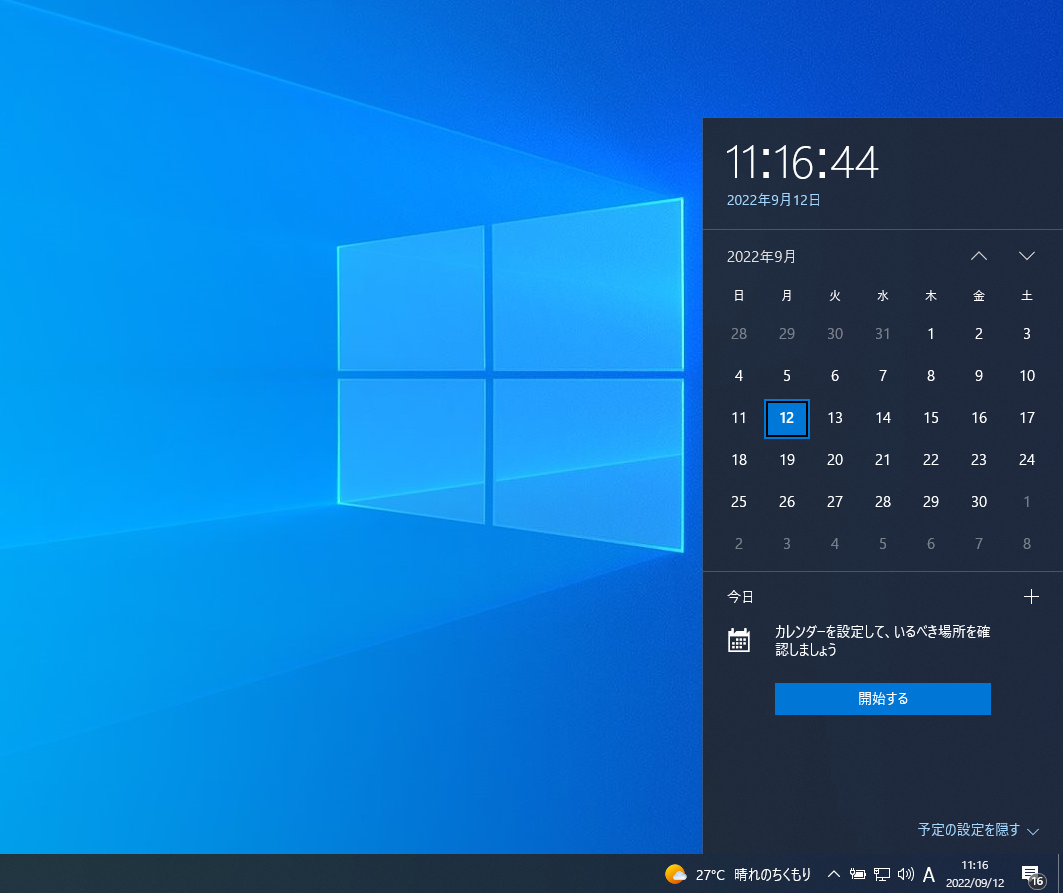The height and width of the screenshot is (893, 1063).
Task: Choose September 8 in the calendar
Action: (931, 376)
